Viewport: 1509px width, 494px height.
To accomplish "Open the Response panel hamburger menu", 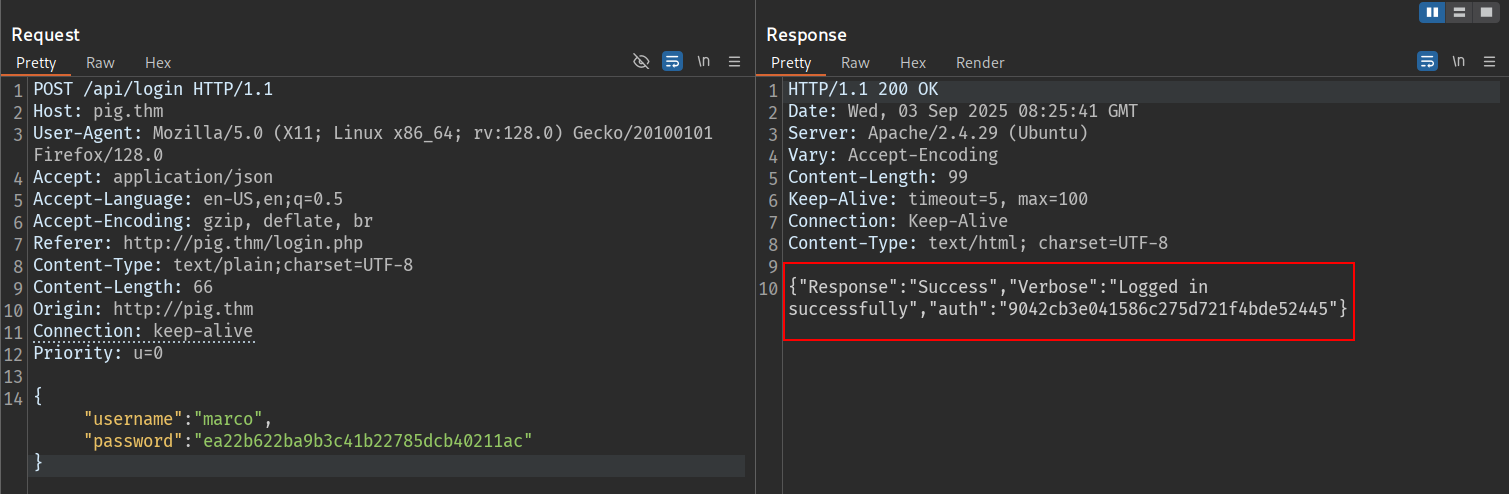I will 1489,61.
